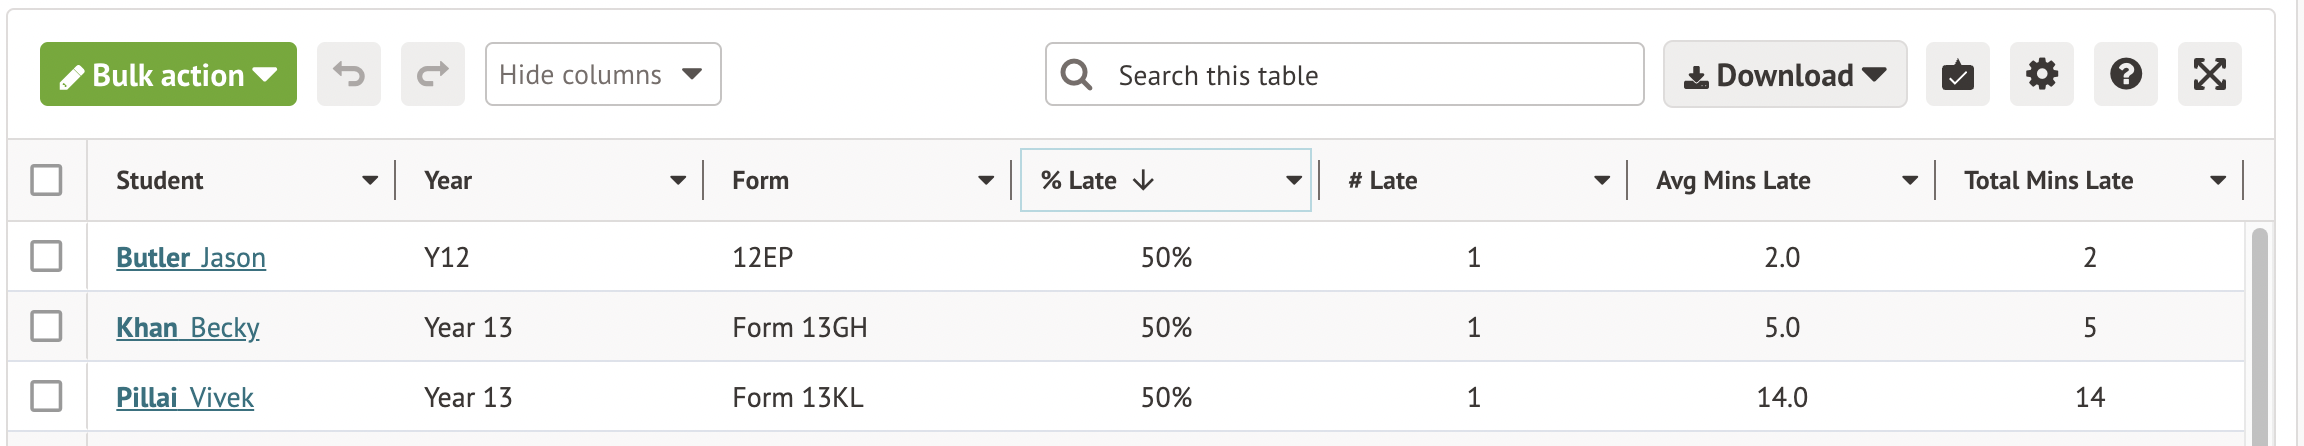Click the % Late sort arrow
2304x446 pixels.
(1143, 180)
